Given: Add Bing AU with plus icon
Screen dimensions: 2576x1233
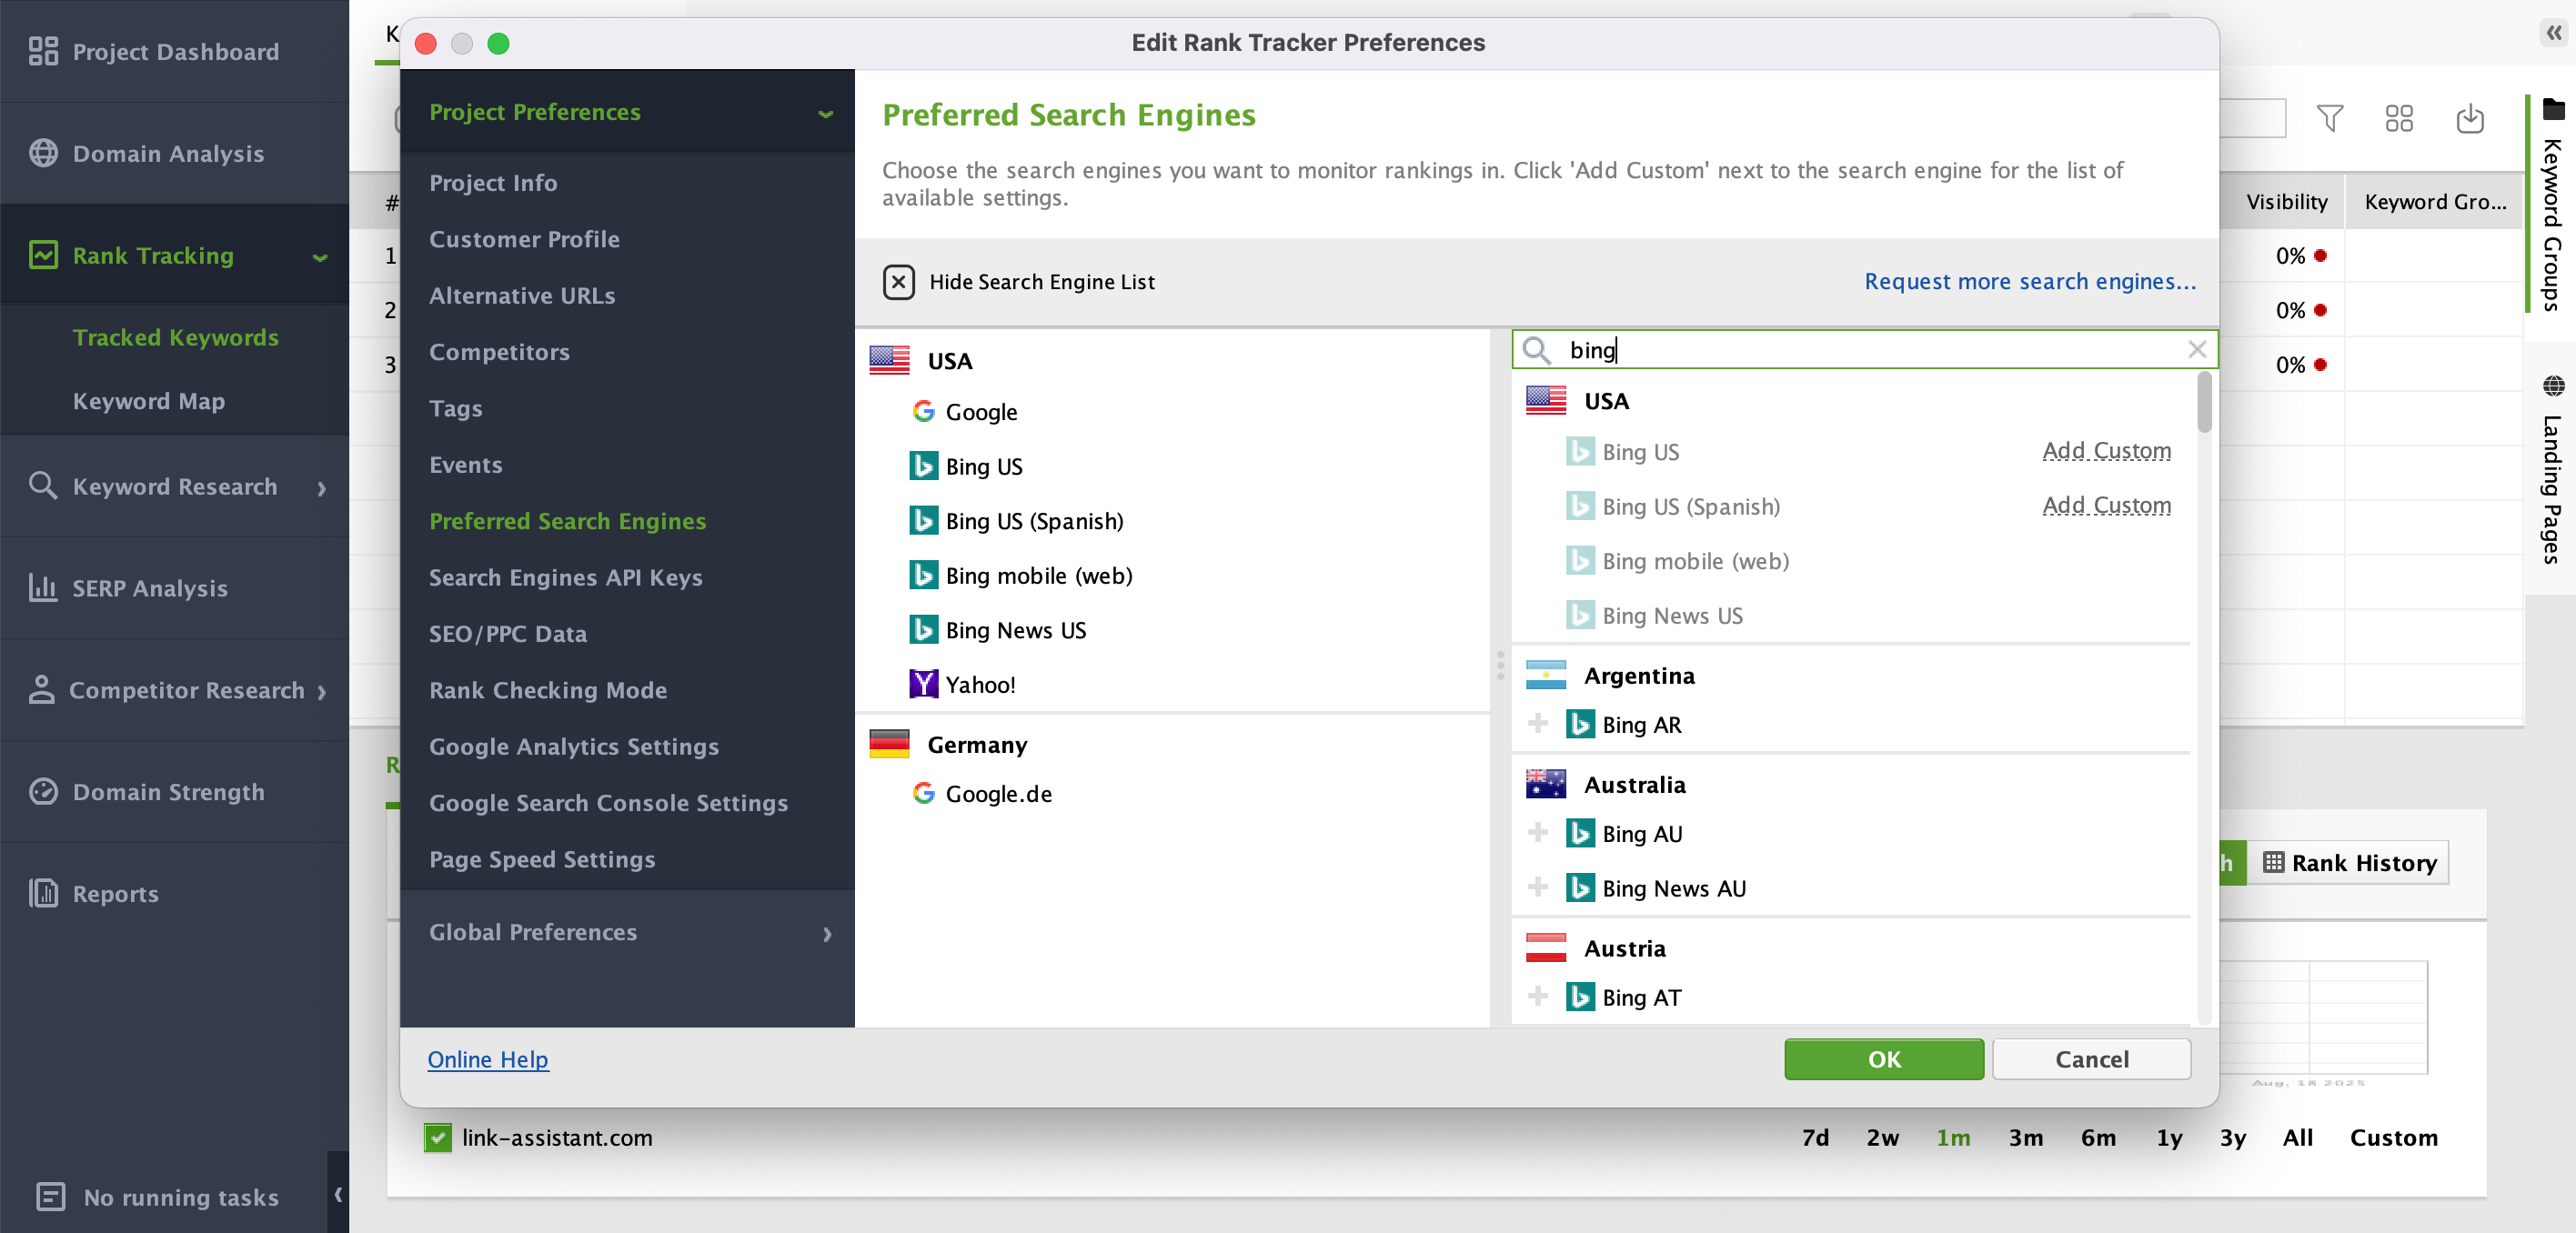Looking at the screenshot, I should coord(1538,832).
